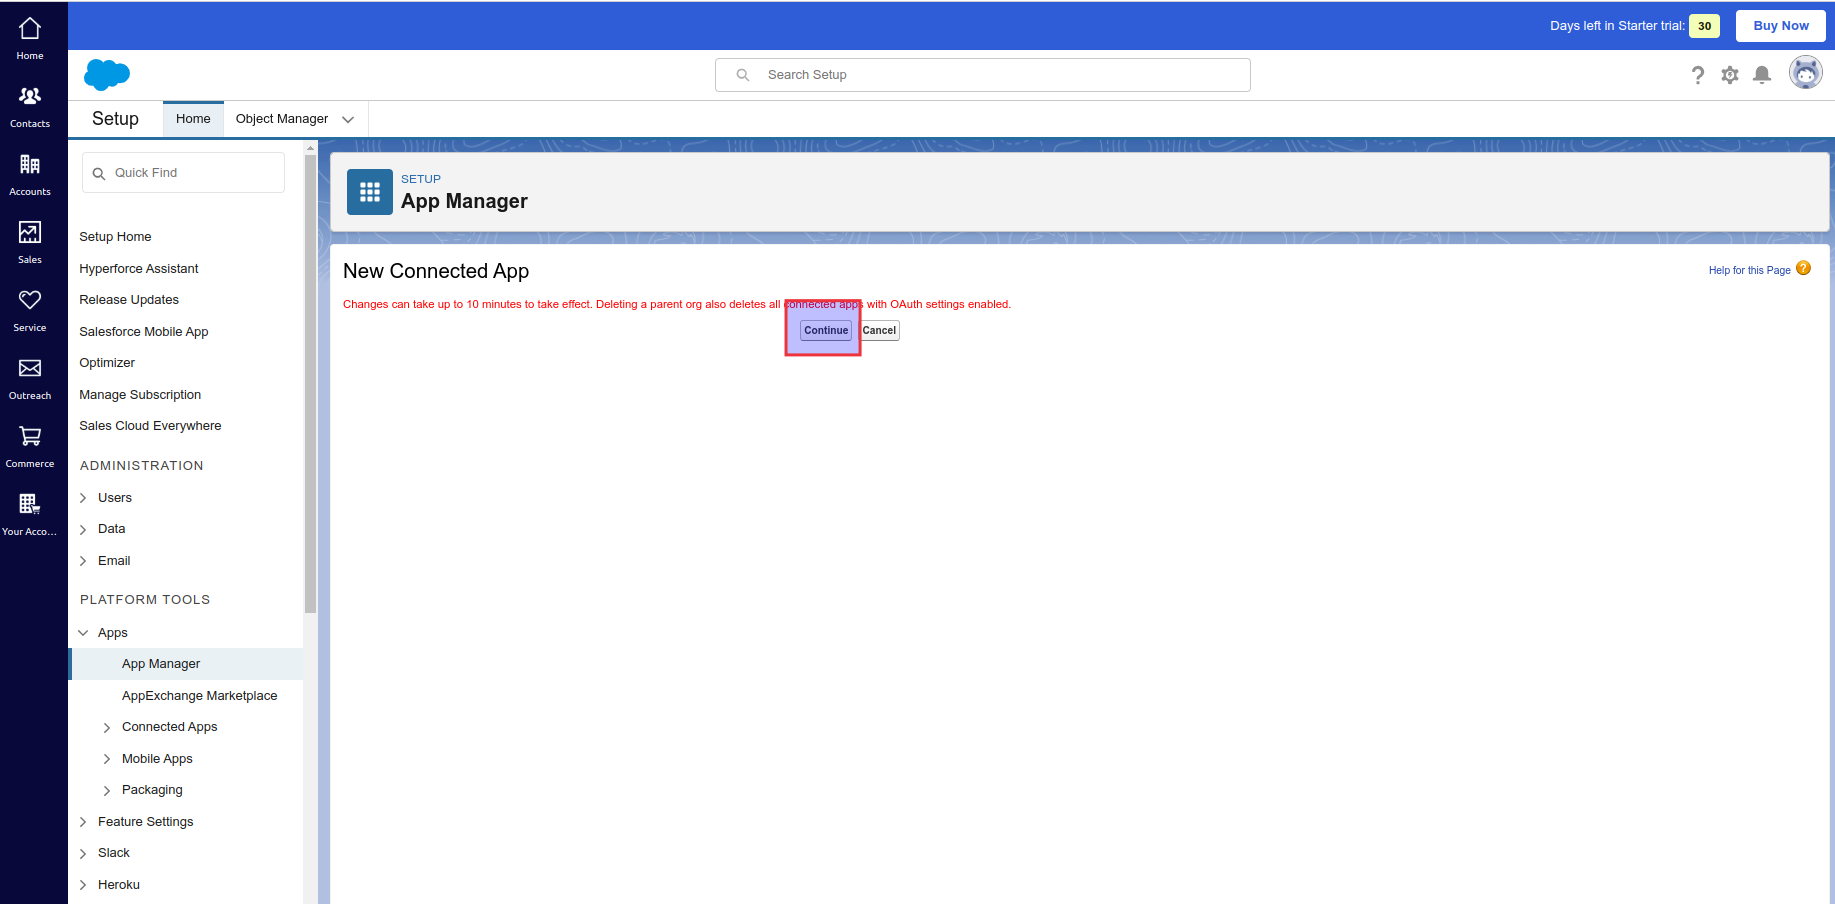Viewport: 1835px width, 904px height.
Task: Click the Buy Now button
Action: [1781, 26]
